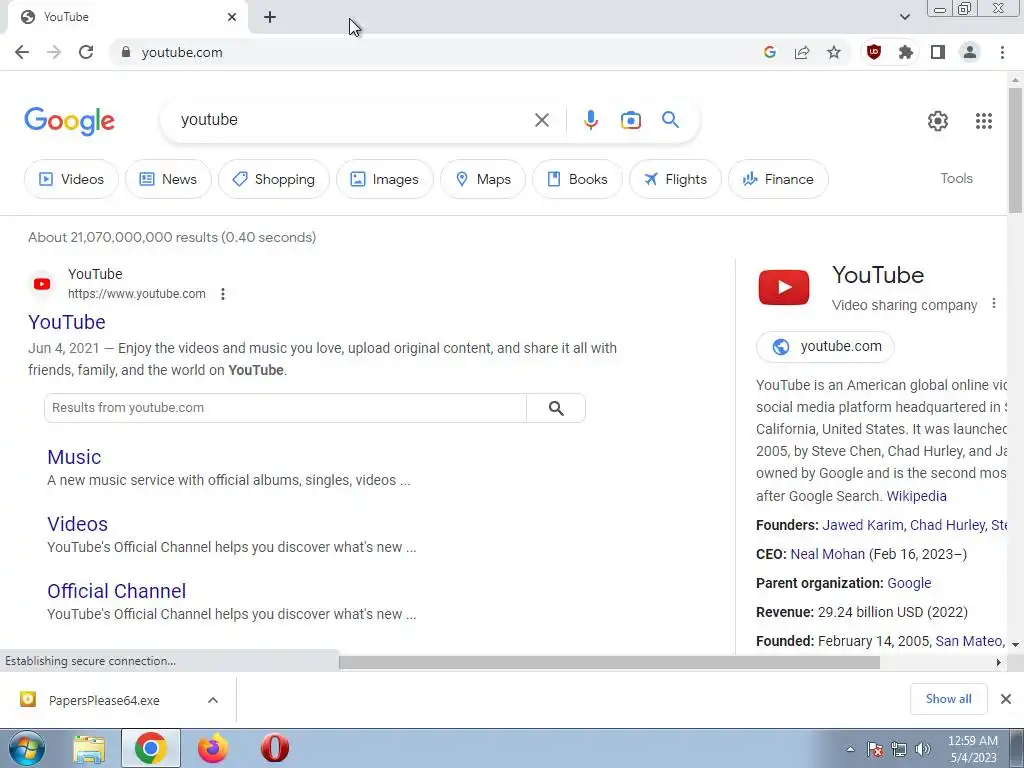Launch Firefox from the taskbar
Image resolution: width=1024 pixels, height=768 pixels.
(213, 748)
